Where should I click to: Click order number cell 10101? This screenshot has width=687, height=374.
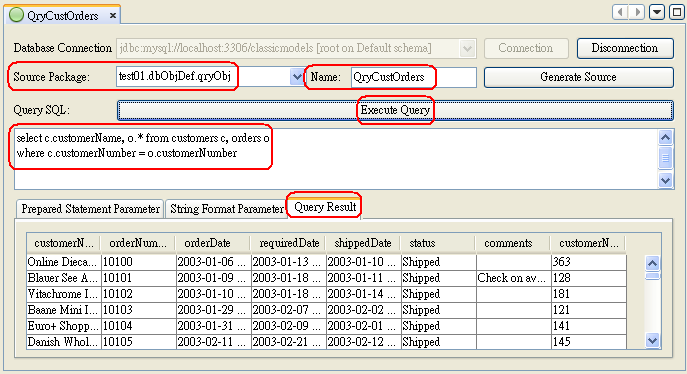(138, 278)
